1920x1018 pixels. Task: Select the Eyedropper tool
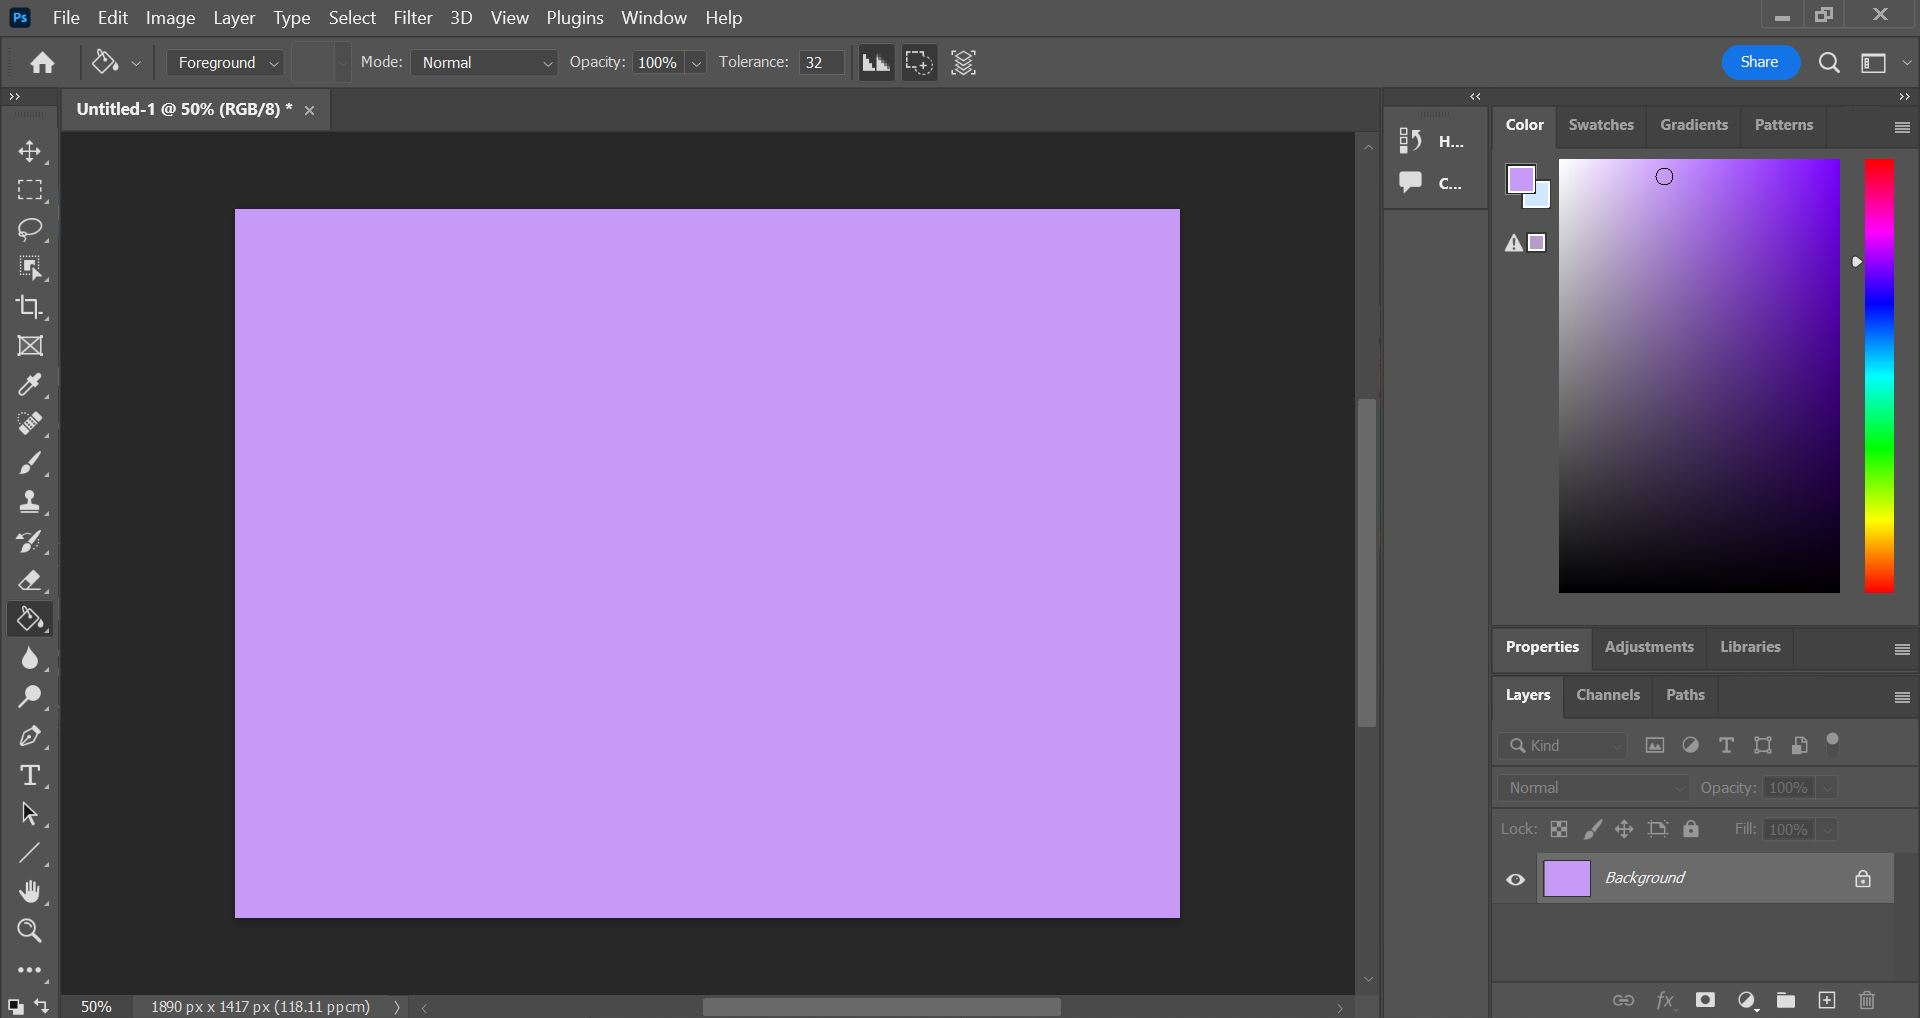(x=30, y=386)
